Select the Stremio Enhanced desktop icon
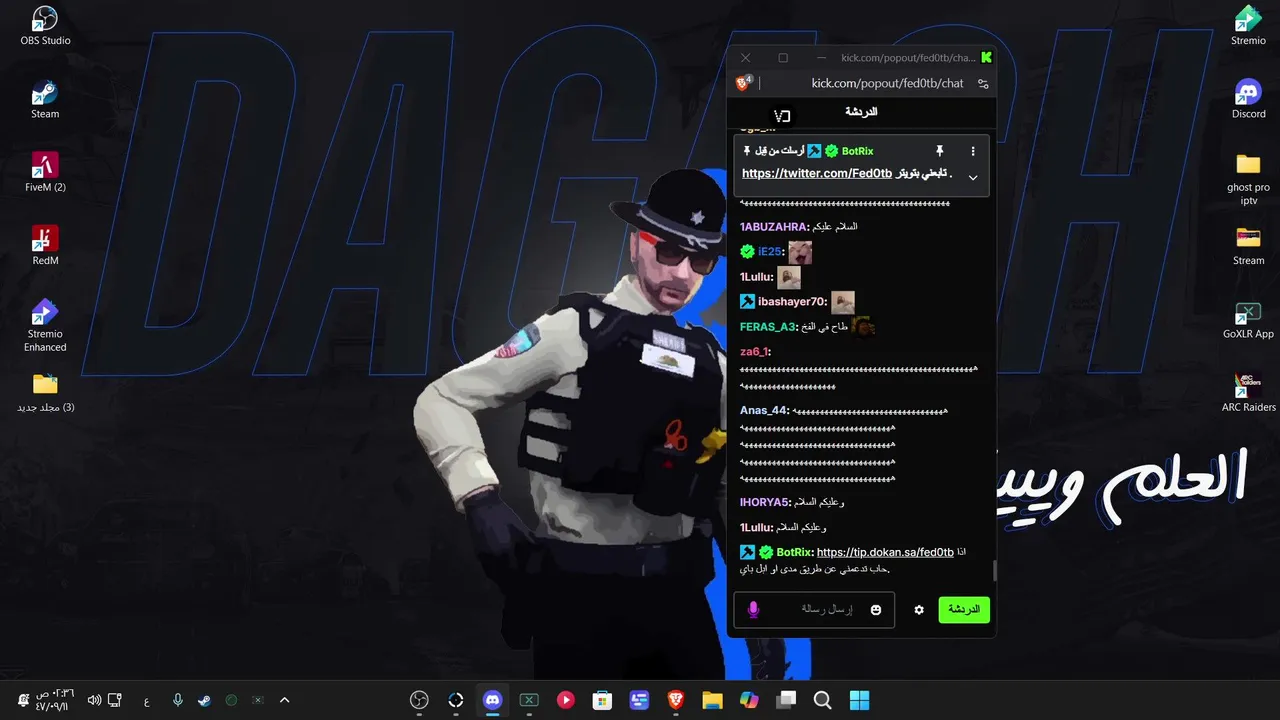Viewport: 1280px width, 720px height. point(45,326)
